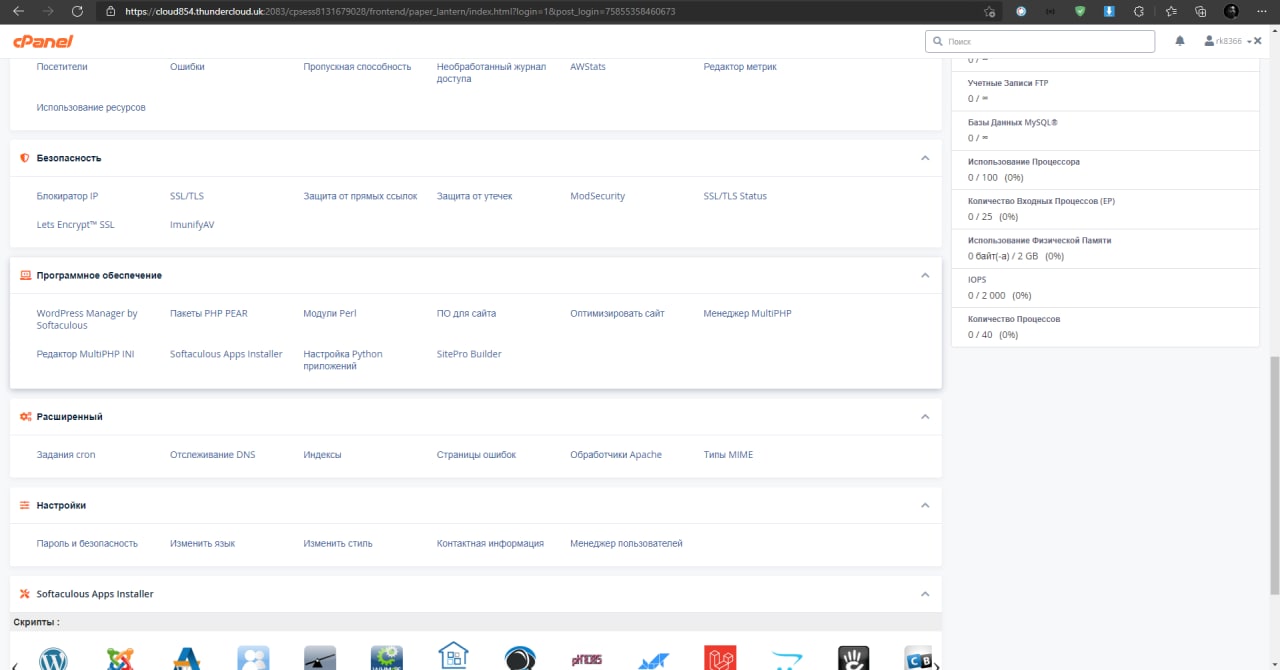
Task: Click the logout X icon next to rk8366
Action: point(1257,41)
